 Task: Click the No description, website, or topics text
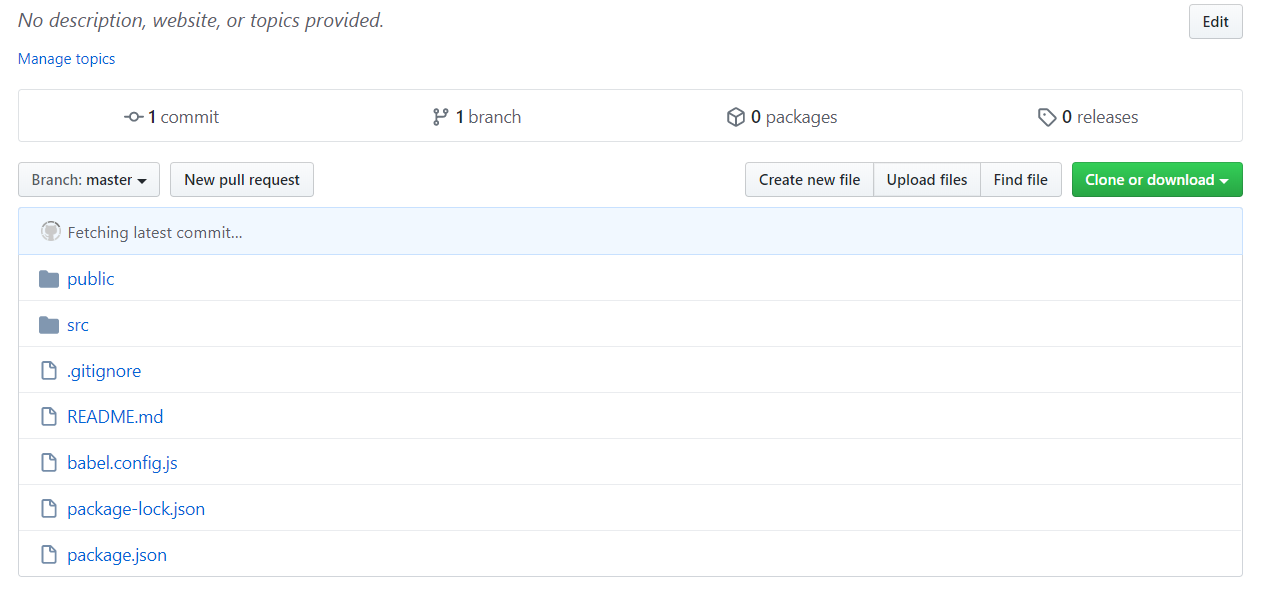(201, 20)
